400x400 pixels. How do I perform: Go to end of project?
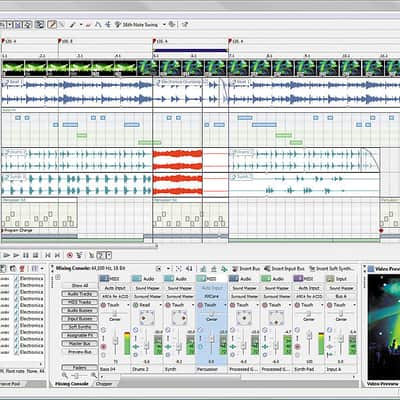pyautogui.click(x=57, y=255)
